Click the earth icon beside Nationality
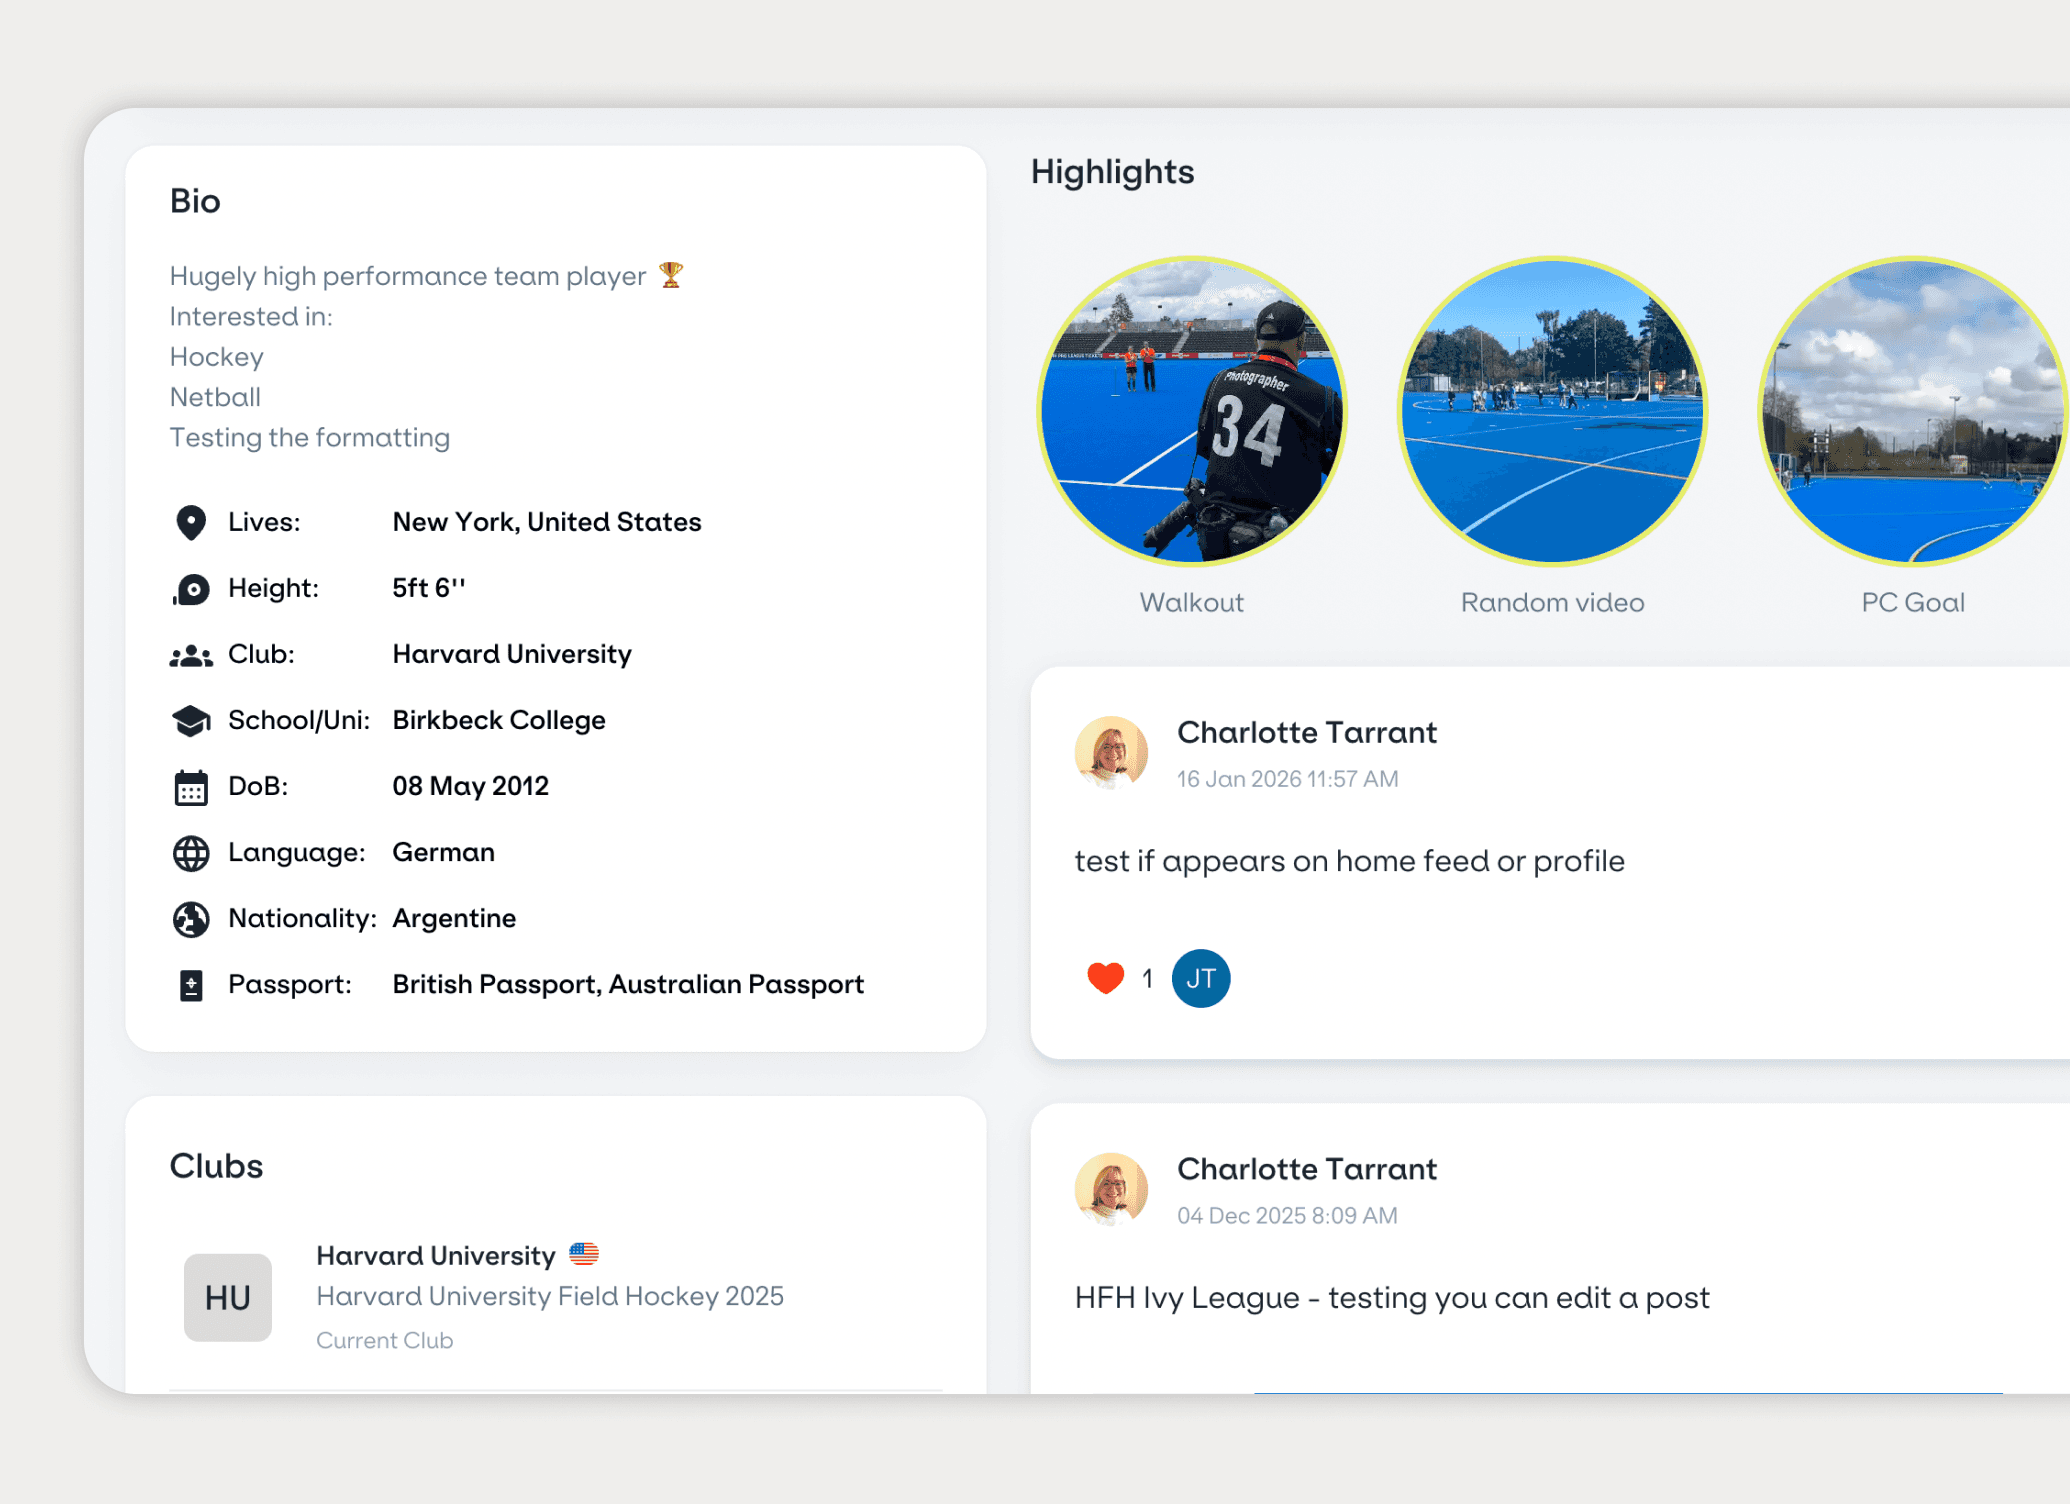 pyautogui.click(x=191, y=919)
